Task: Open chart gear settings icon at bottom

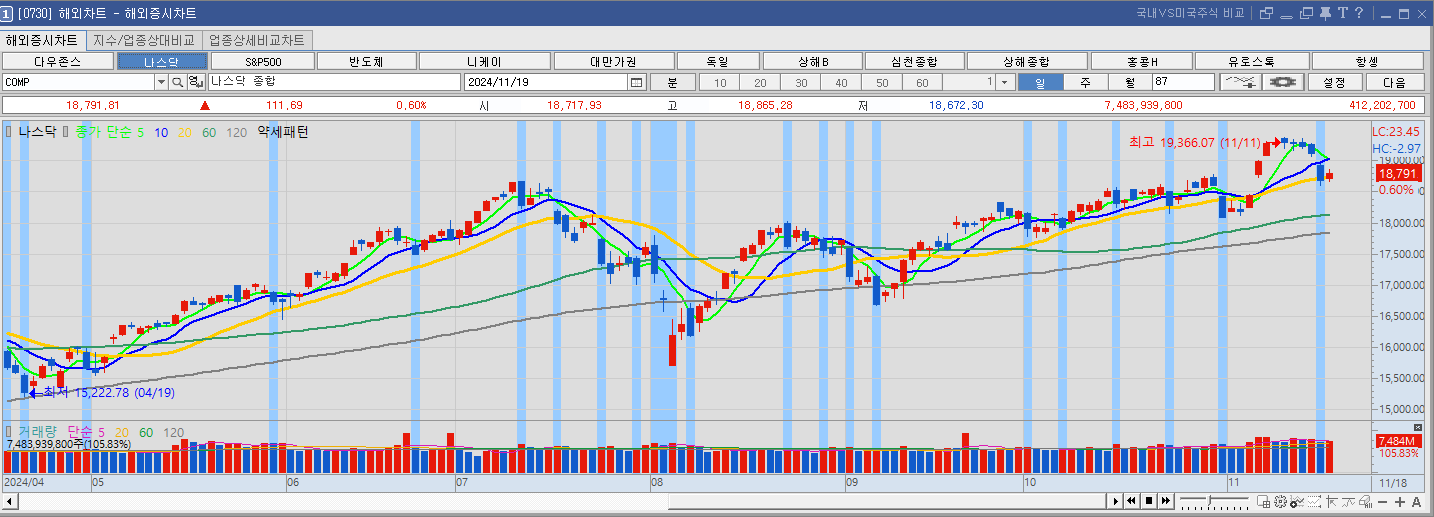Action: point(1280,501)
